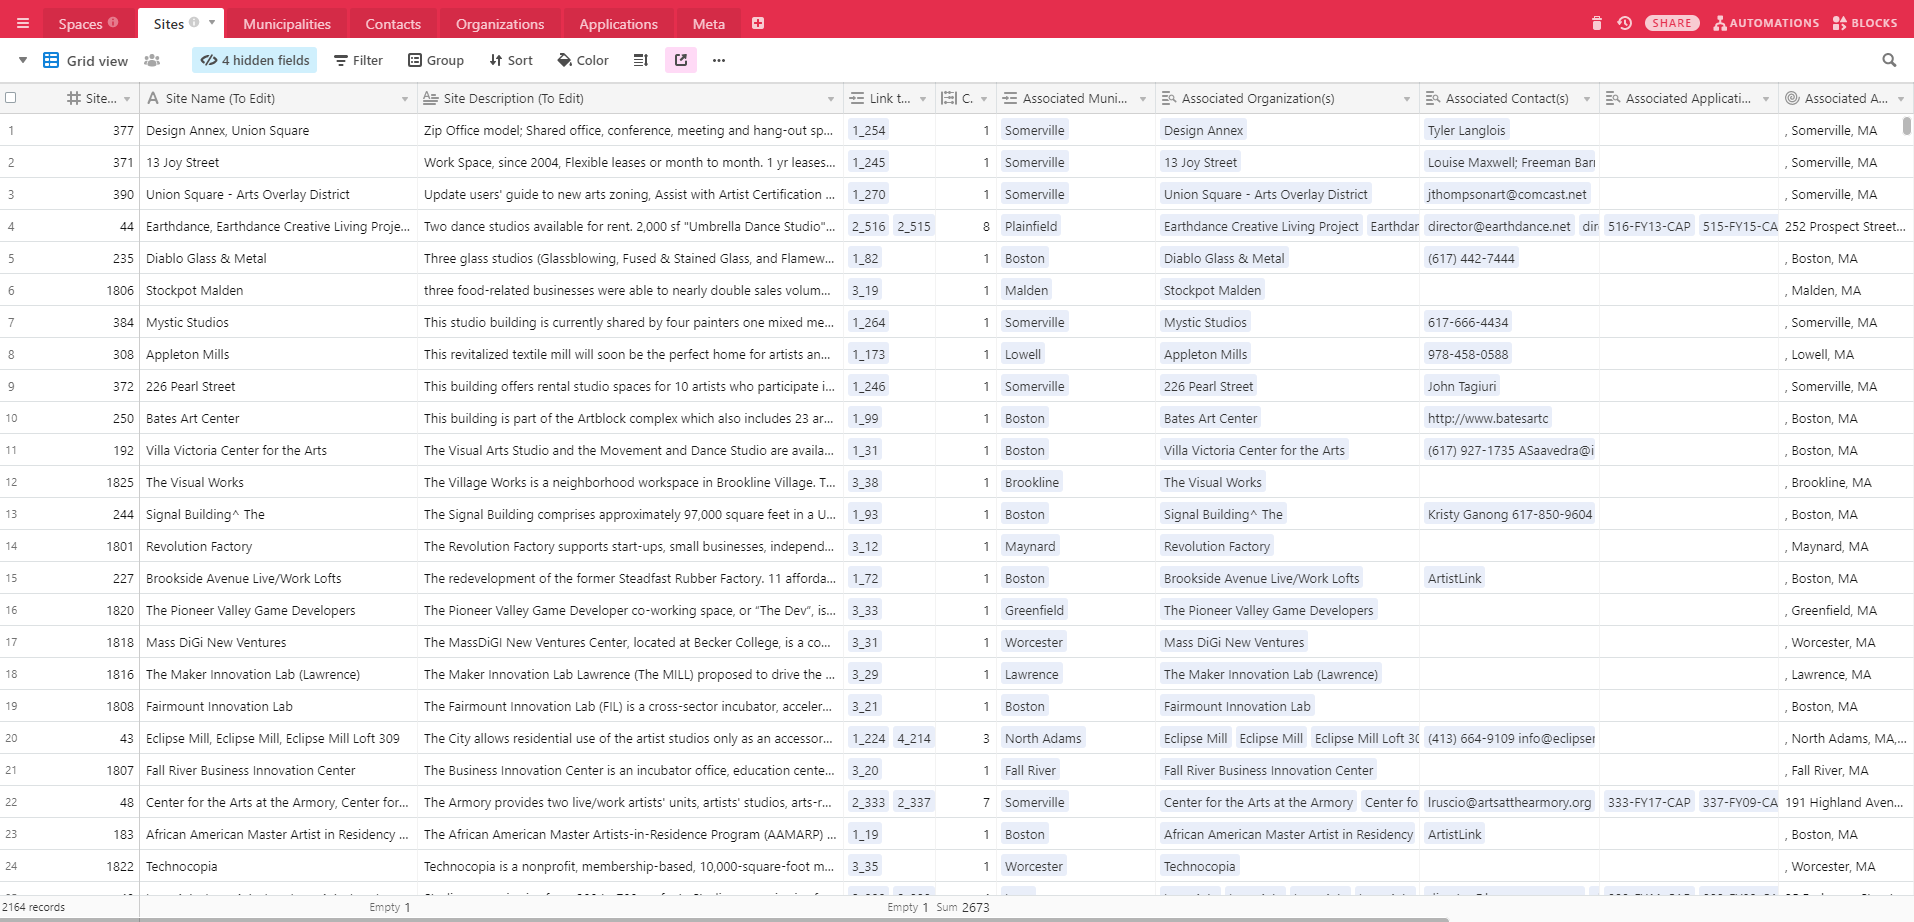Click the Link t... field type icon
Viewport: 1914px width, 922px height.
point(857,98)
